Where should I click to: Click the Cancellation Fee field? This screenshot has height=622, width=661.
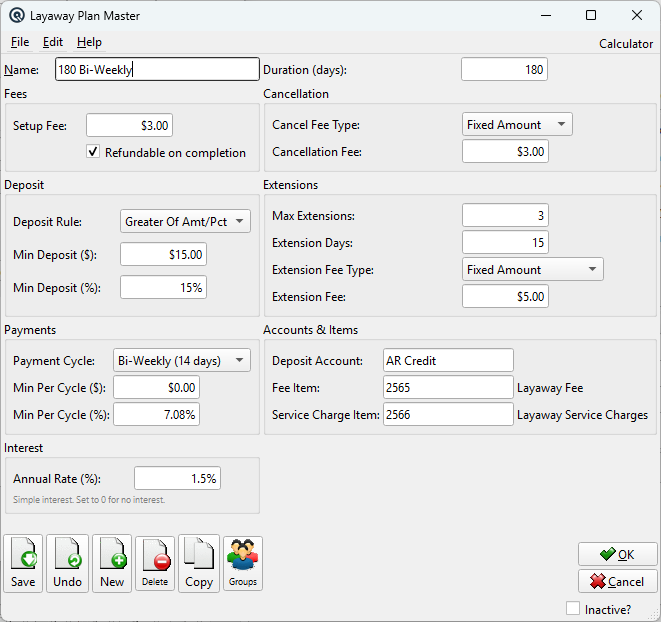pos(505,151)
